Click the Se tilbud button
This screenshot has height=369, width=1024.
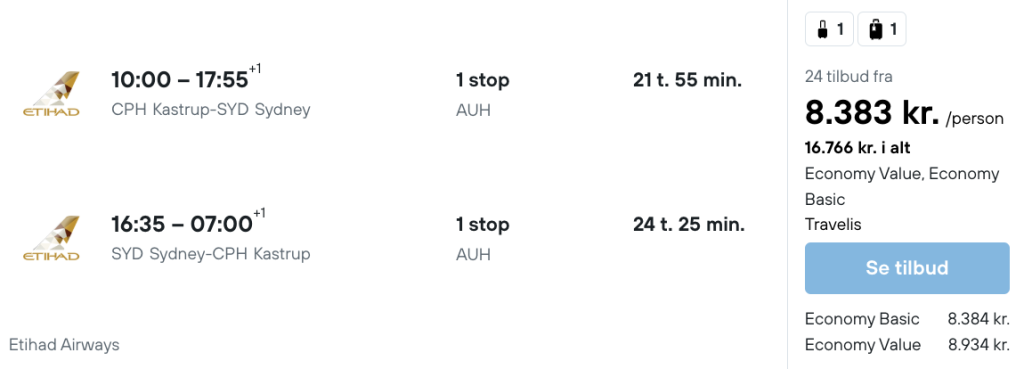point(906,268)
